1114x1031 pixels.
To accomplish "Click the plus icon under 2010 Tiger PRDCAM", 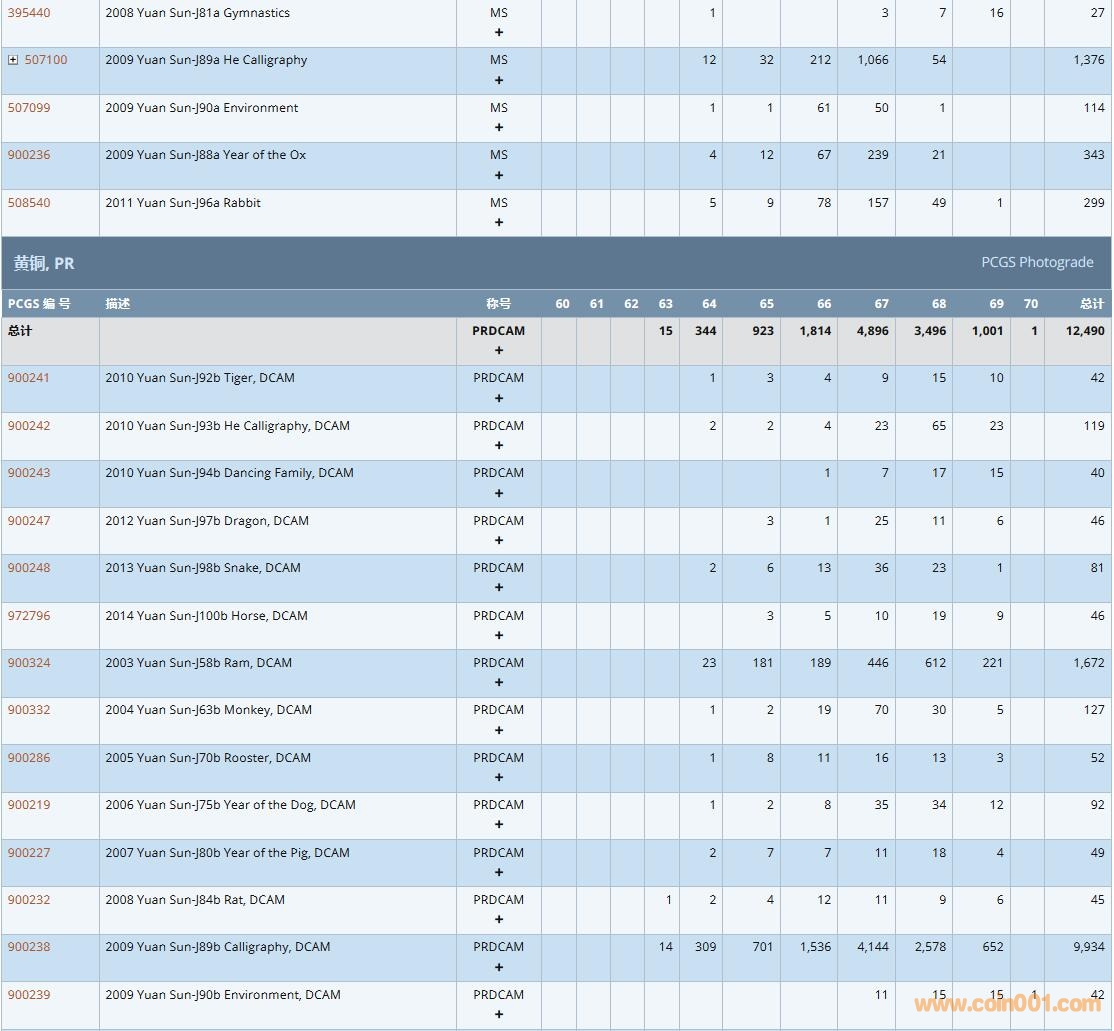I will tap(499, 398).
